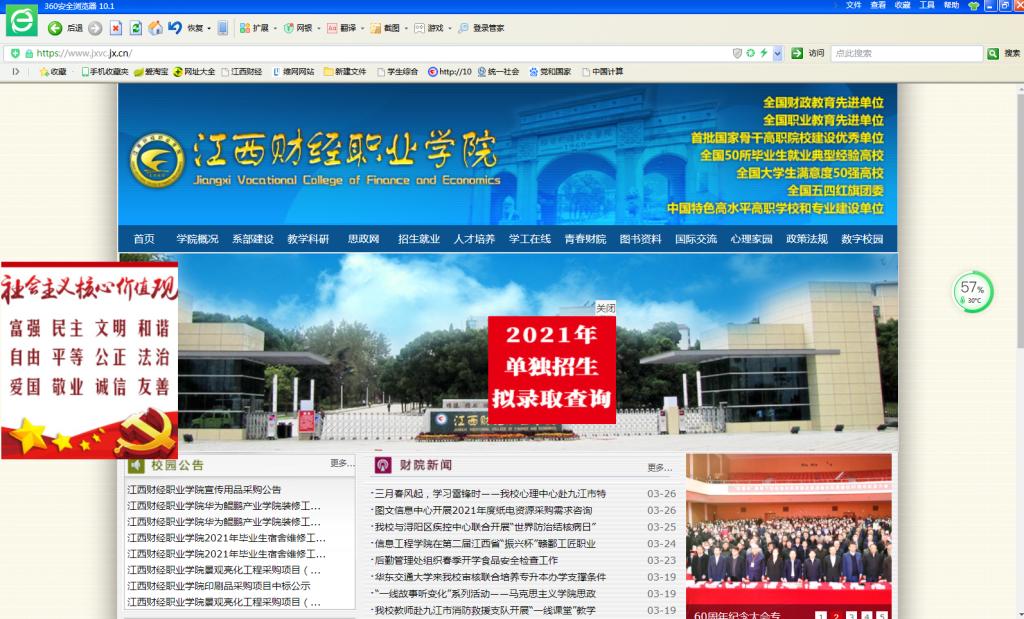Open the 截图 screenshot dropdown arrow
The width and height of the screenshot is (1024, 619).
(x=407, y=28)
